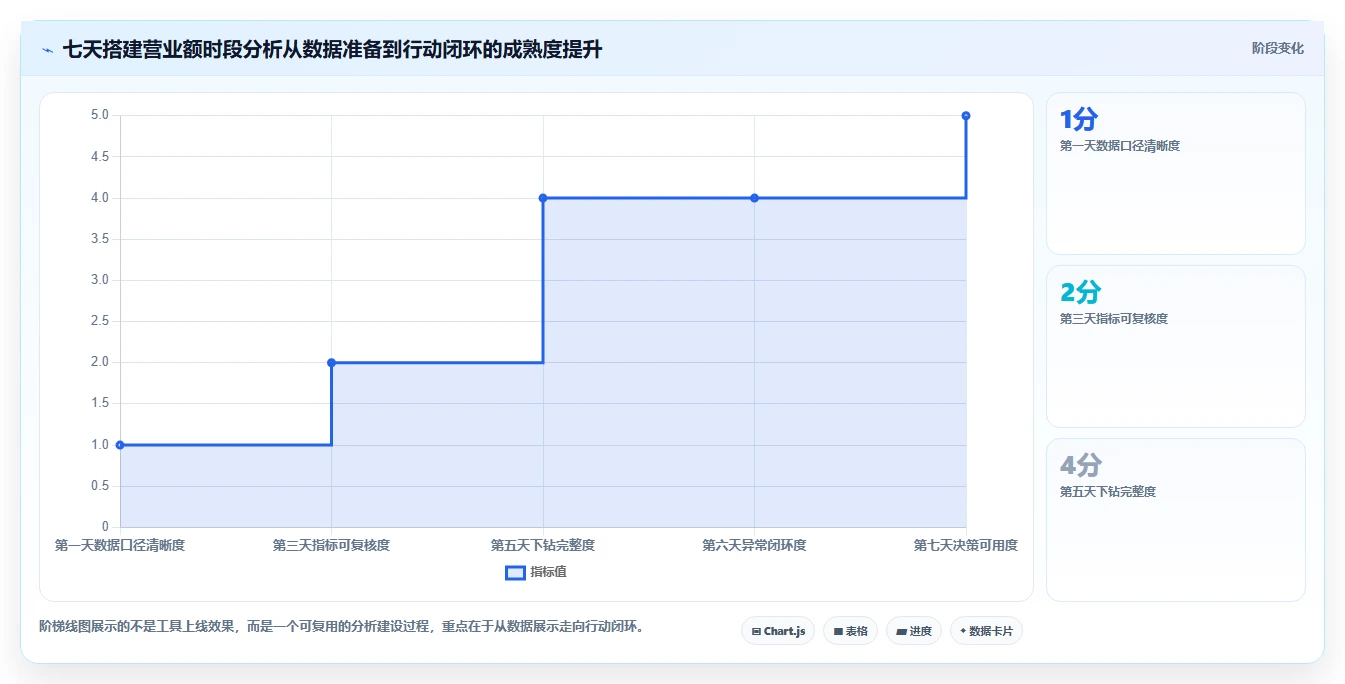The height and width of the screenshot is (684, 1345).
Task: Click data point at 第三天指标可复核度
Action: pos(331,362)
